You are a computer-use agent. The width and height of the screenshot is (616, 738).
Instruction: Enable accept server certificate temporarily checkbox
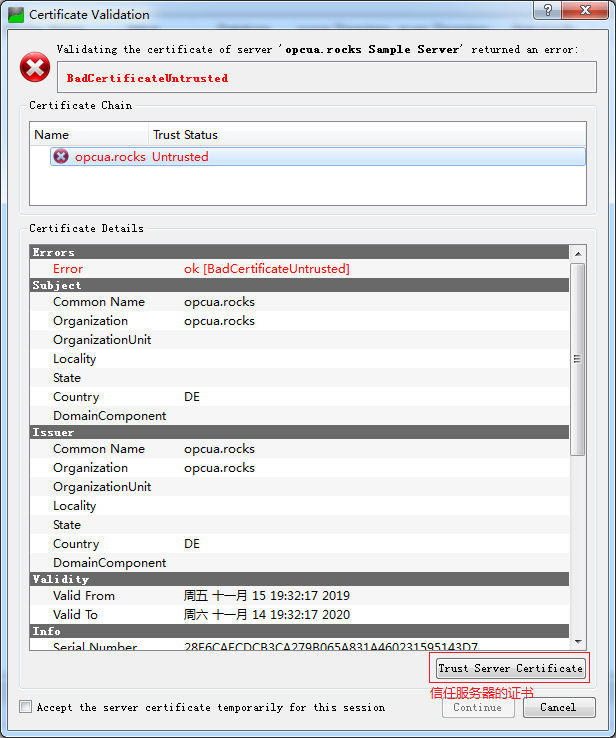[x=25, y=707]
